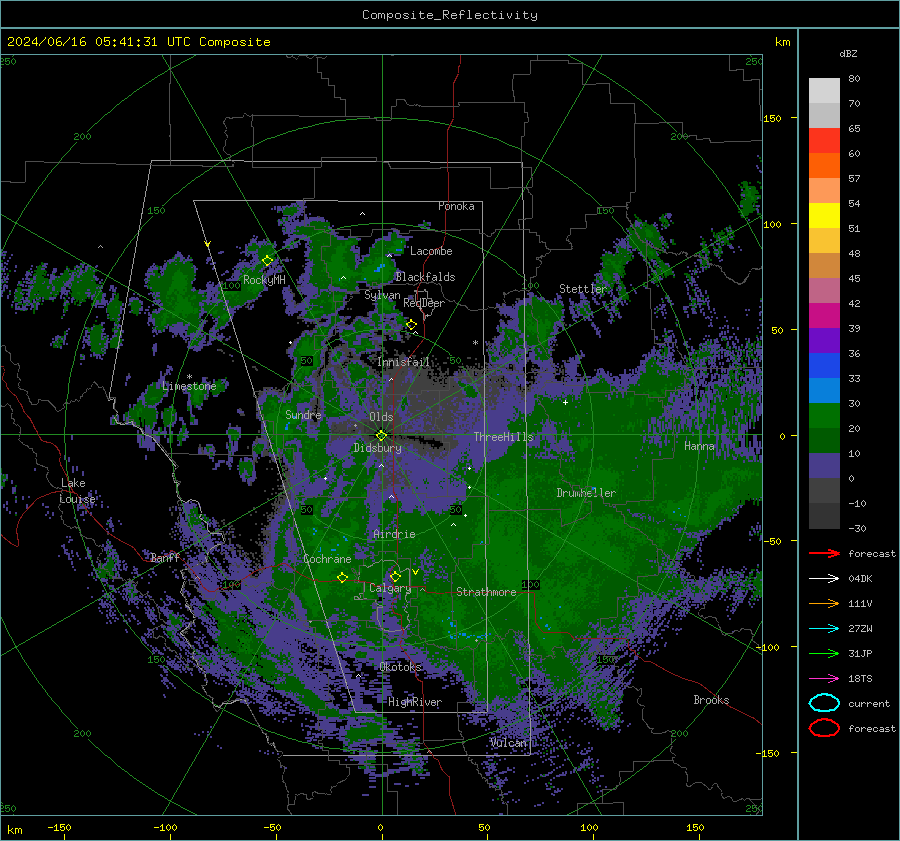The width and height of the screenshot is (900, 841).
Task: Click the yellow diamond marker below RedDeer
Action: (x=411, y=325)
